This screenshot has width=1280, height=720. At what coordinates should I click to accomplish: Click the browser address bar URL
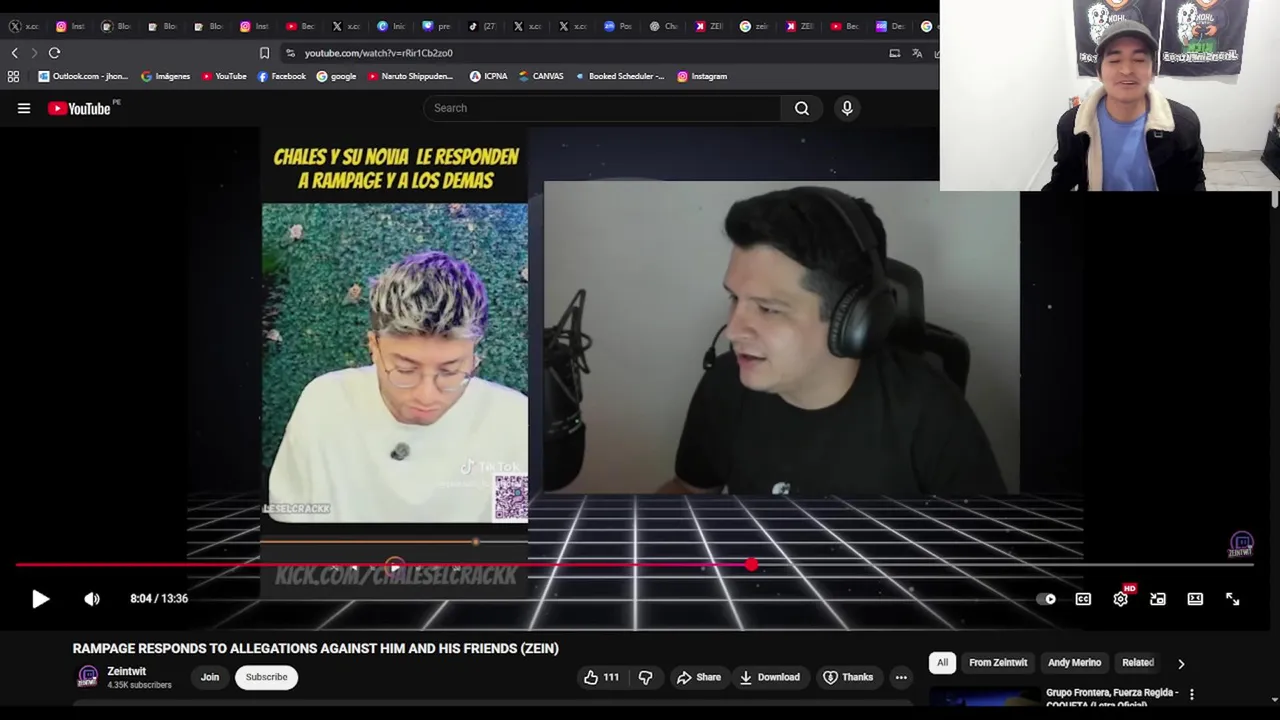pyautogui.click(x=378, y=53)
